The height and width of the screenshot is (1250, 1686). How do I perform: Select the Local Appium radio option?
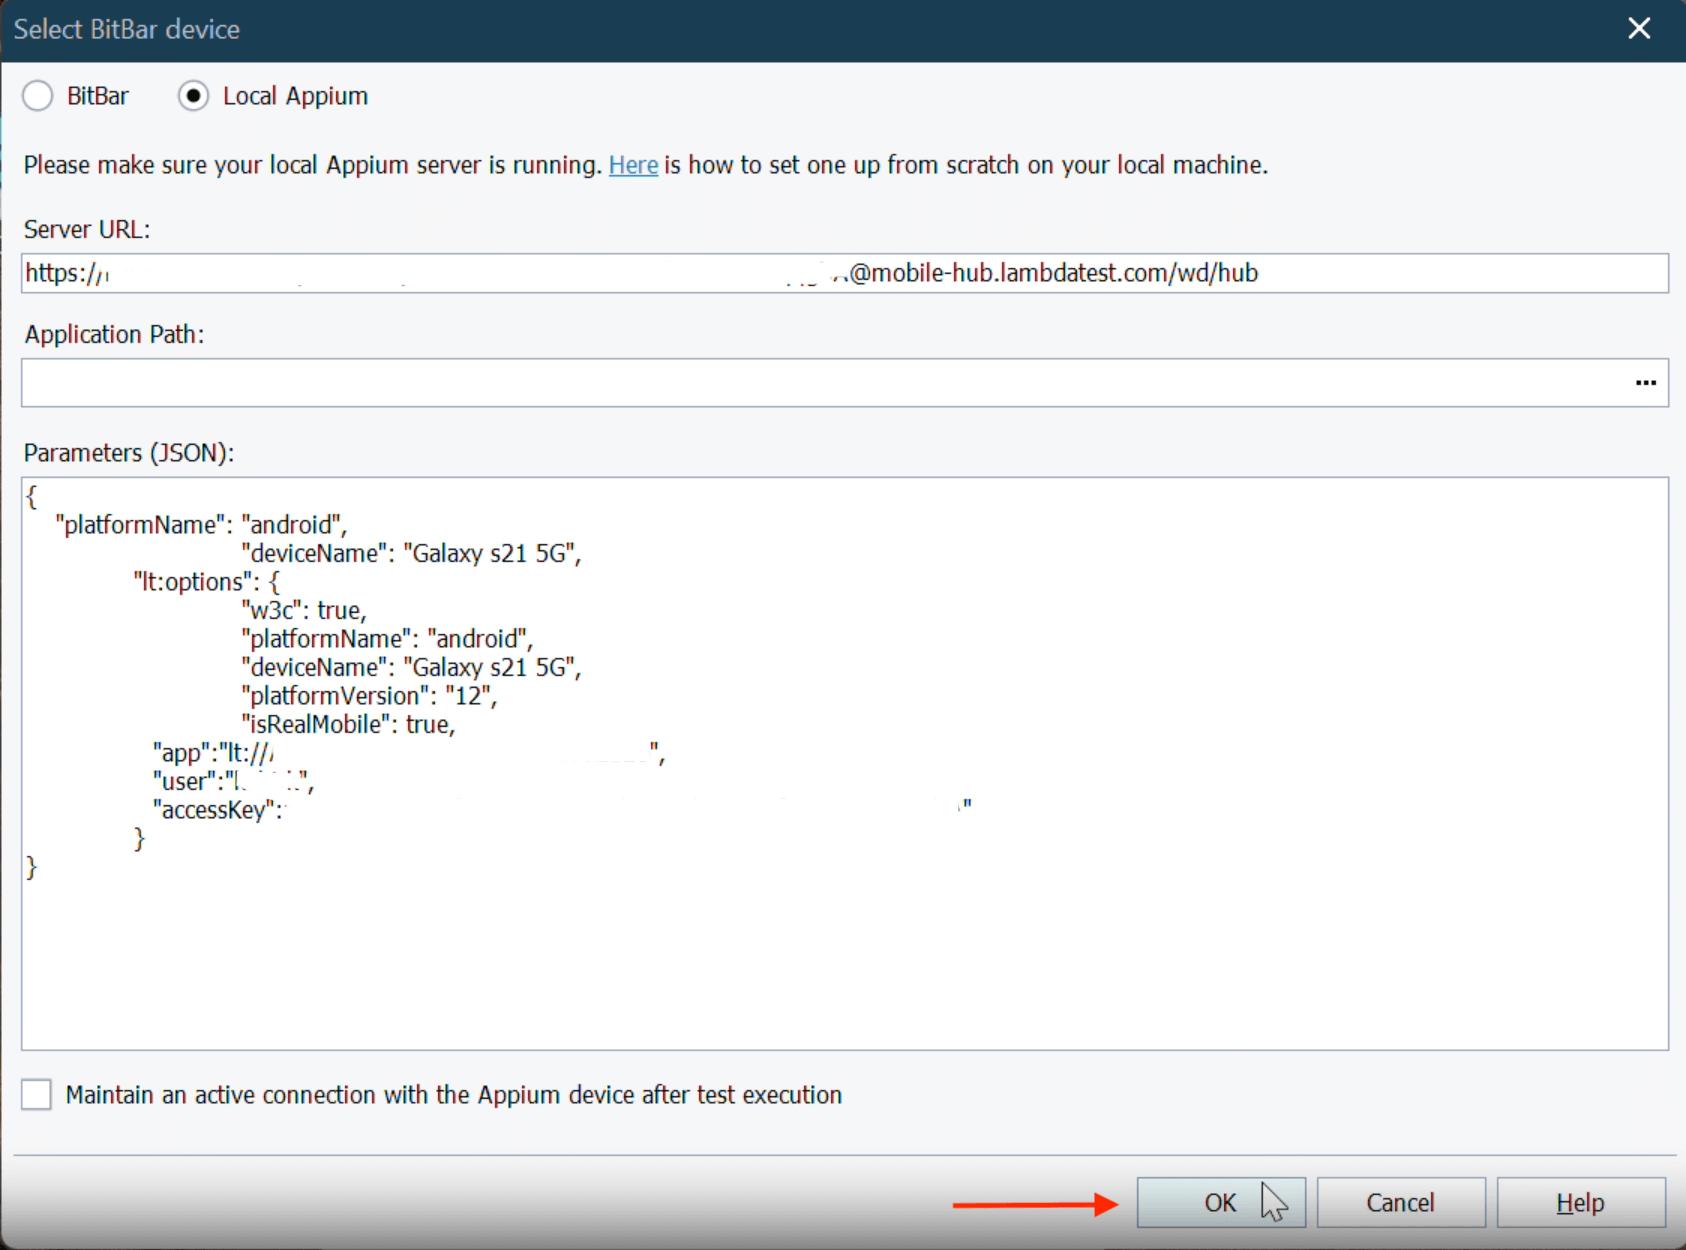pyautogui.click(x=193, y=96)
